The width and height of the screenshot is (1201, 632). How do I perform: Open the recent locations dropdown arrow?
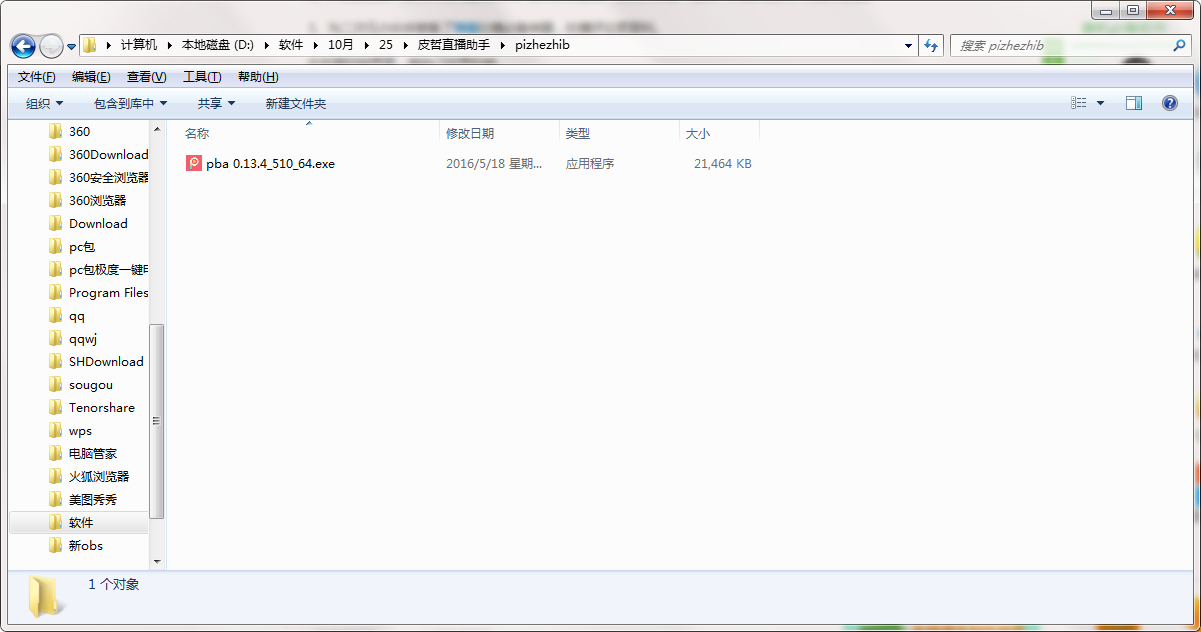(x=71, y=46)
